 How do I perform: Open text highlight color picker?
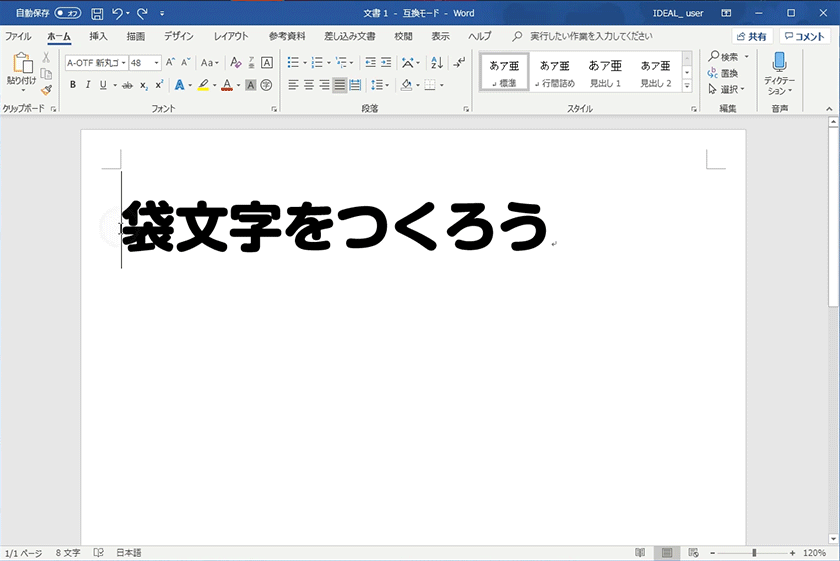(215, 85)
